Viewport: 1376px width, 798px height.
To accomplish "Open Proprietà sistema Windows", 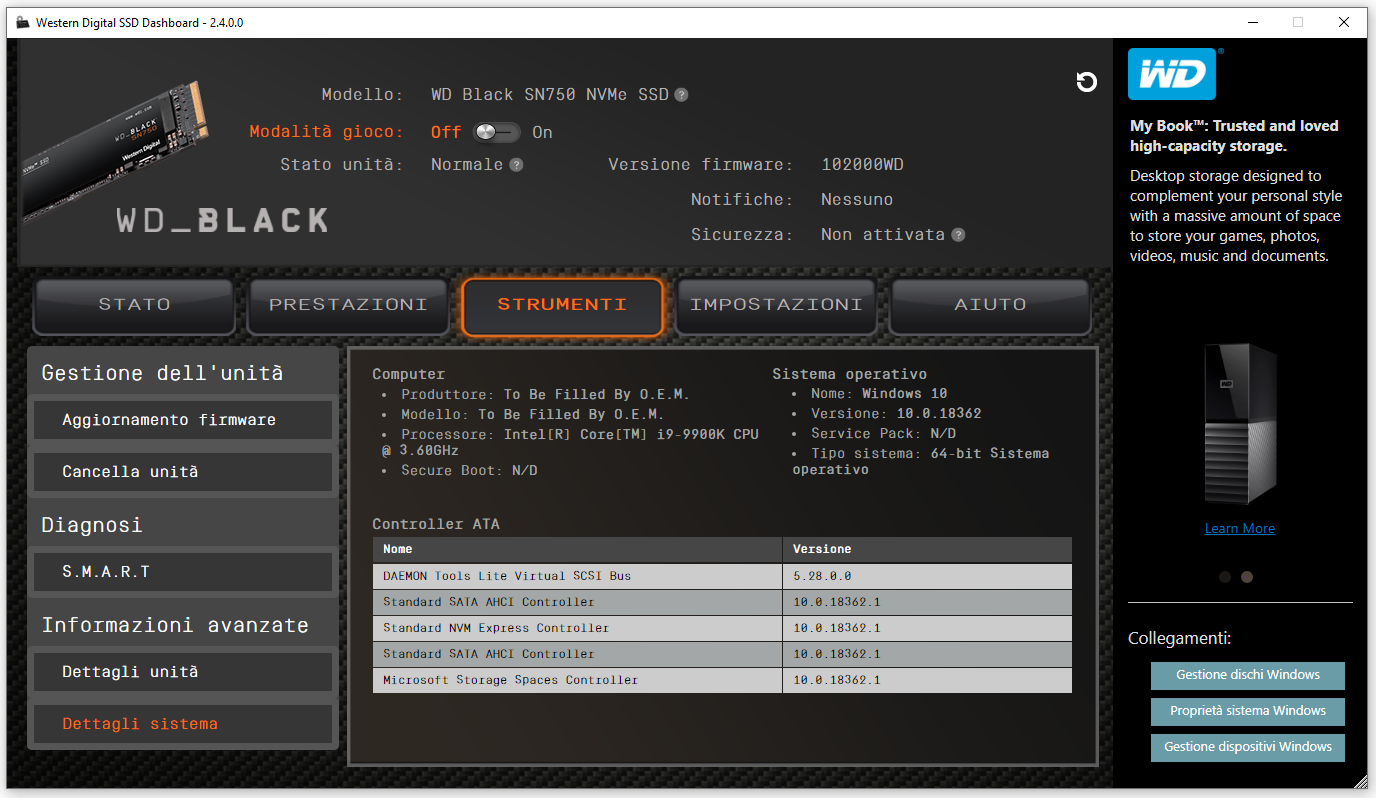I will (x=1247, y=711).
